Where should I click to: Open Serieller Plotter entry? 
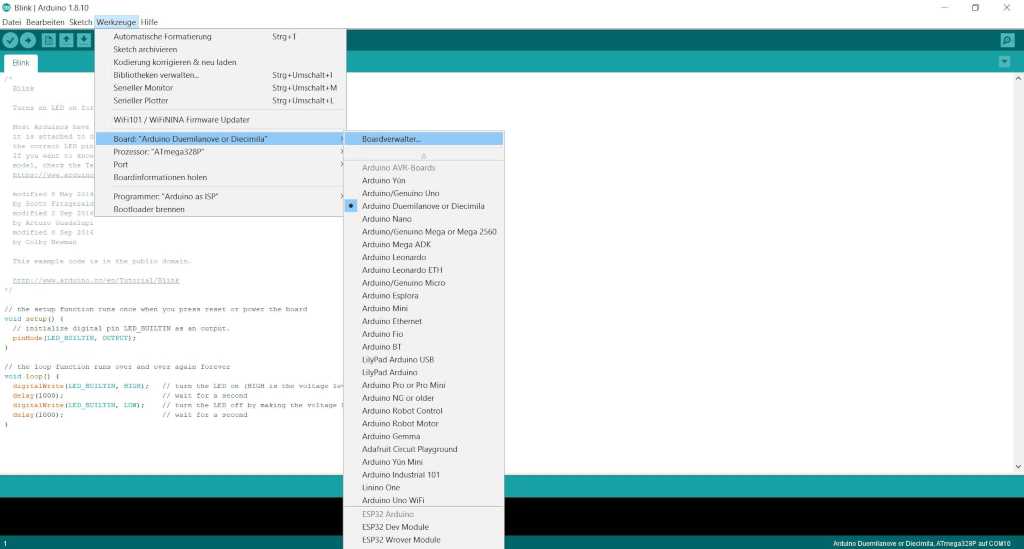[x=221, y=101]
